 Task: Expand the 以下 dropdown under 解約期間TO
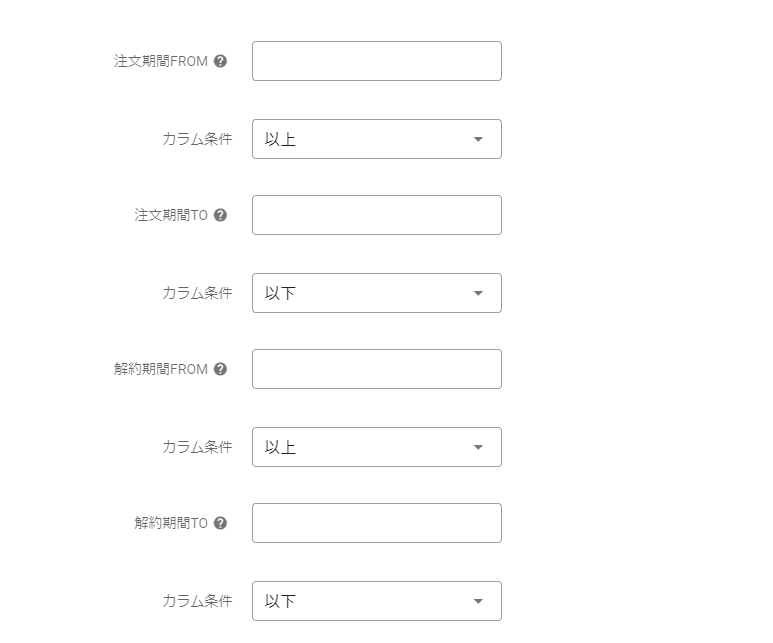pyautogui.click(x=376, y=601)
